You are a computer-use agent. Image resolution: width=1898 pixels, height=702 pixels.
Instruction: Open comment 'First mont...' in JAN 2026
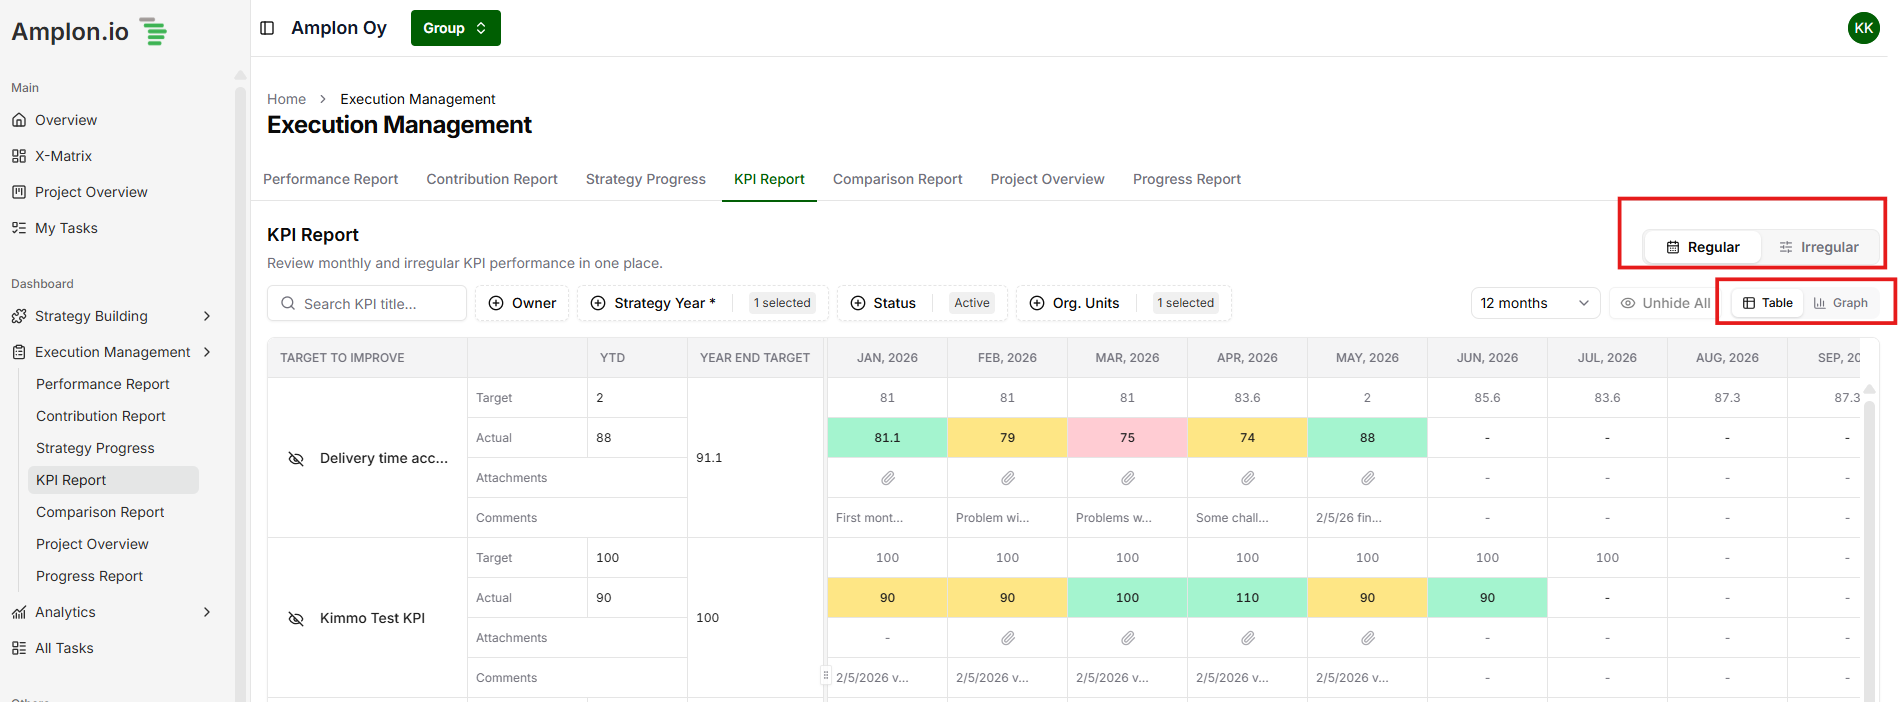pos(869,518)
